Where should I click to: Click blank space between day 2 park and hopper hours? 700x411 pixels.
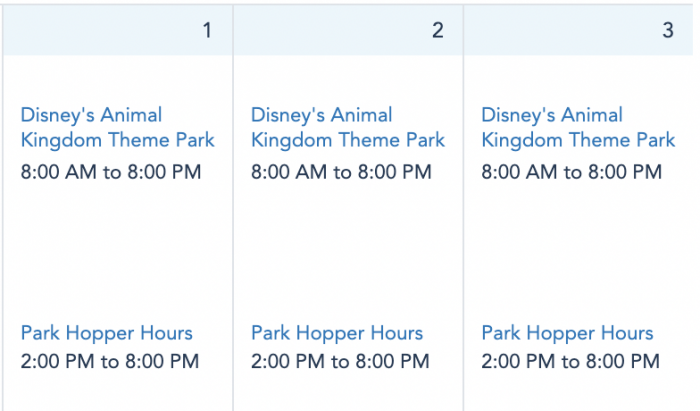348,252
